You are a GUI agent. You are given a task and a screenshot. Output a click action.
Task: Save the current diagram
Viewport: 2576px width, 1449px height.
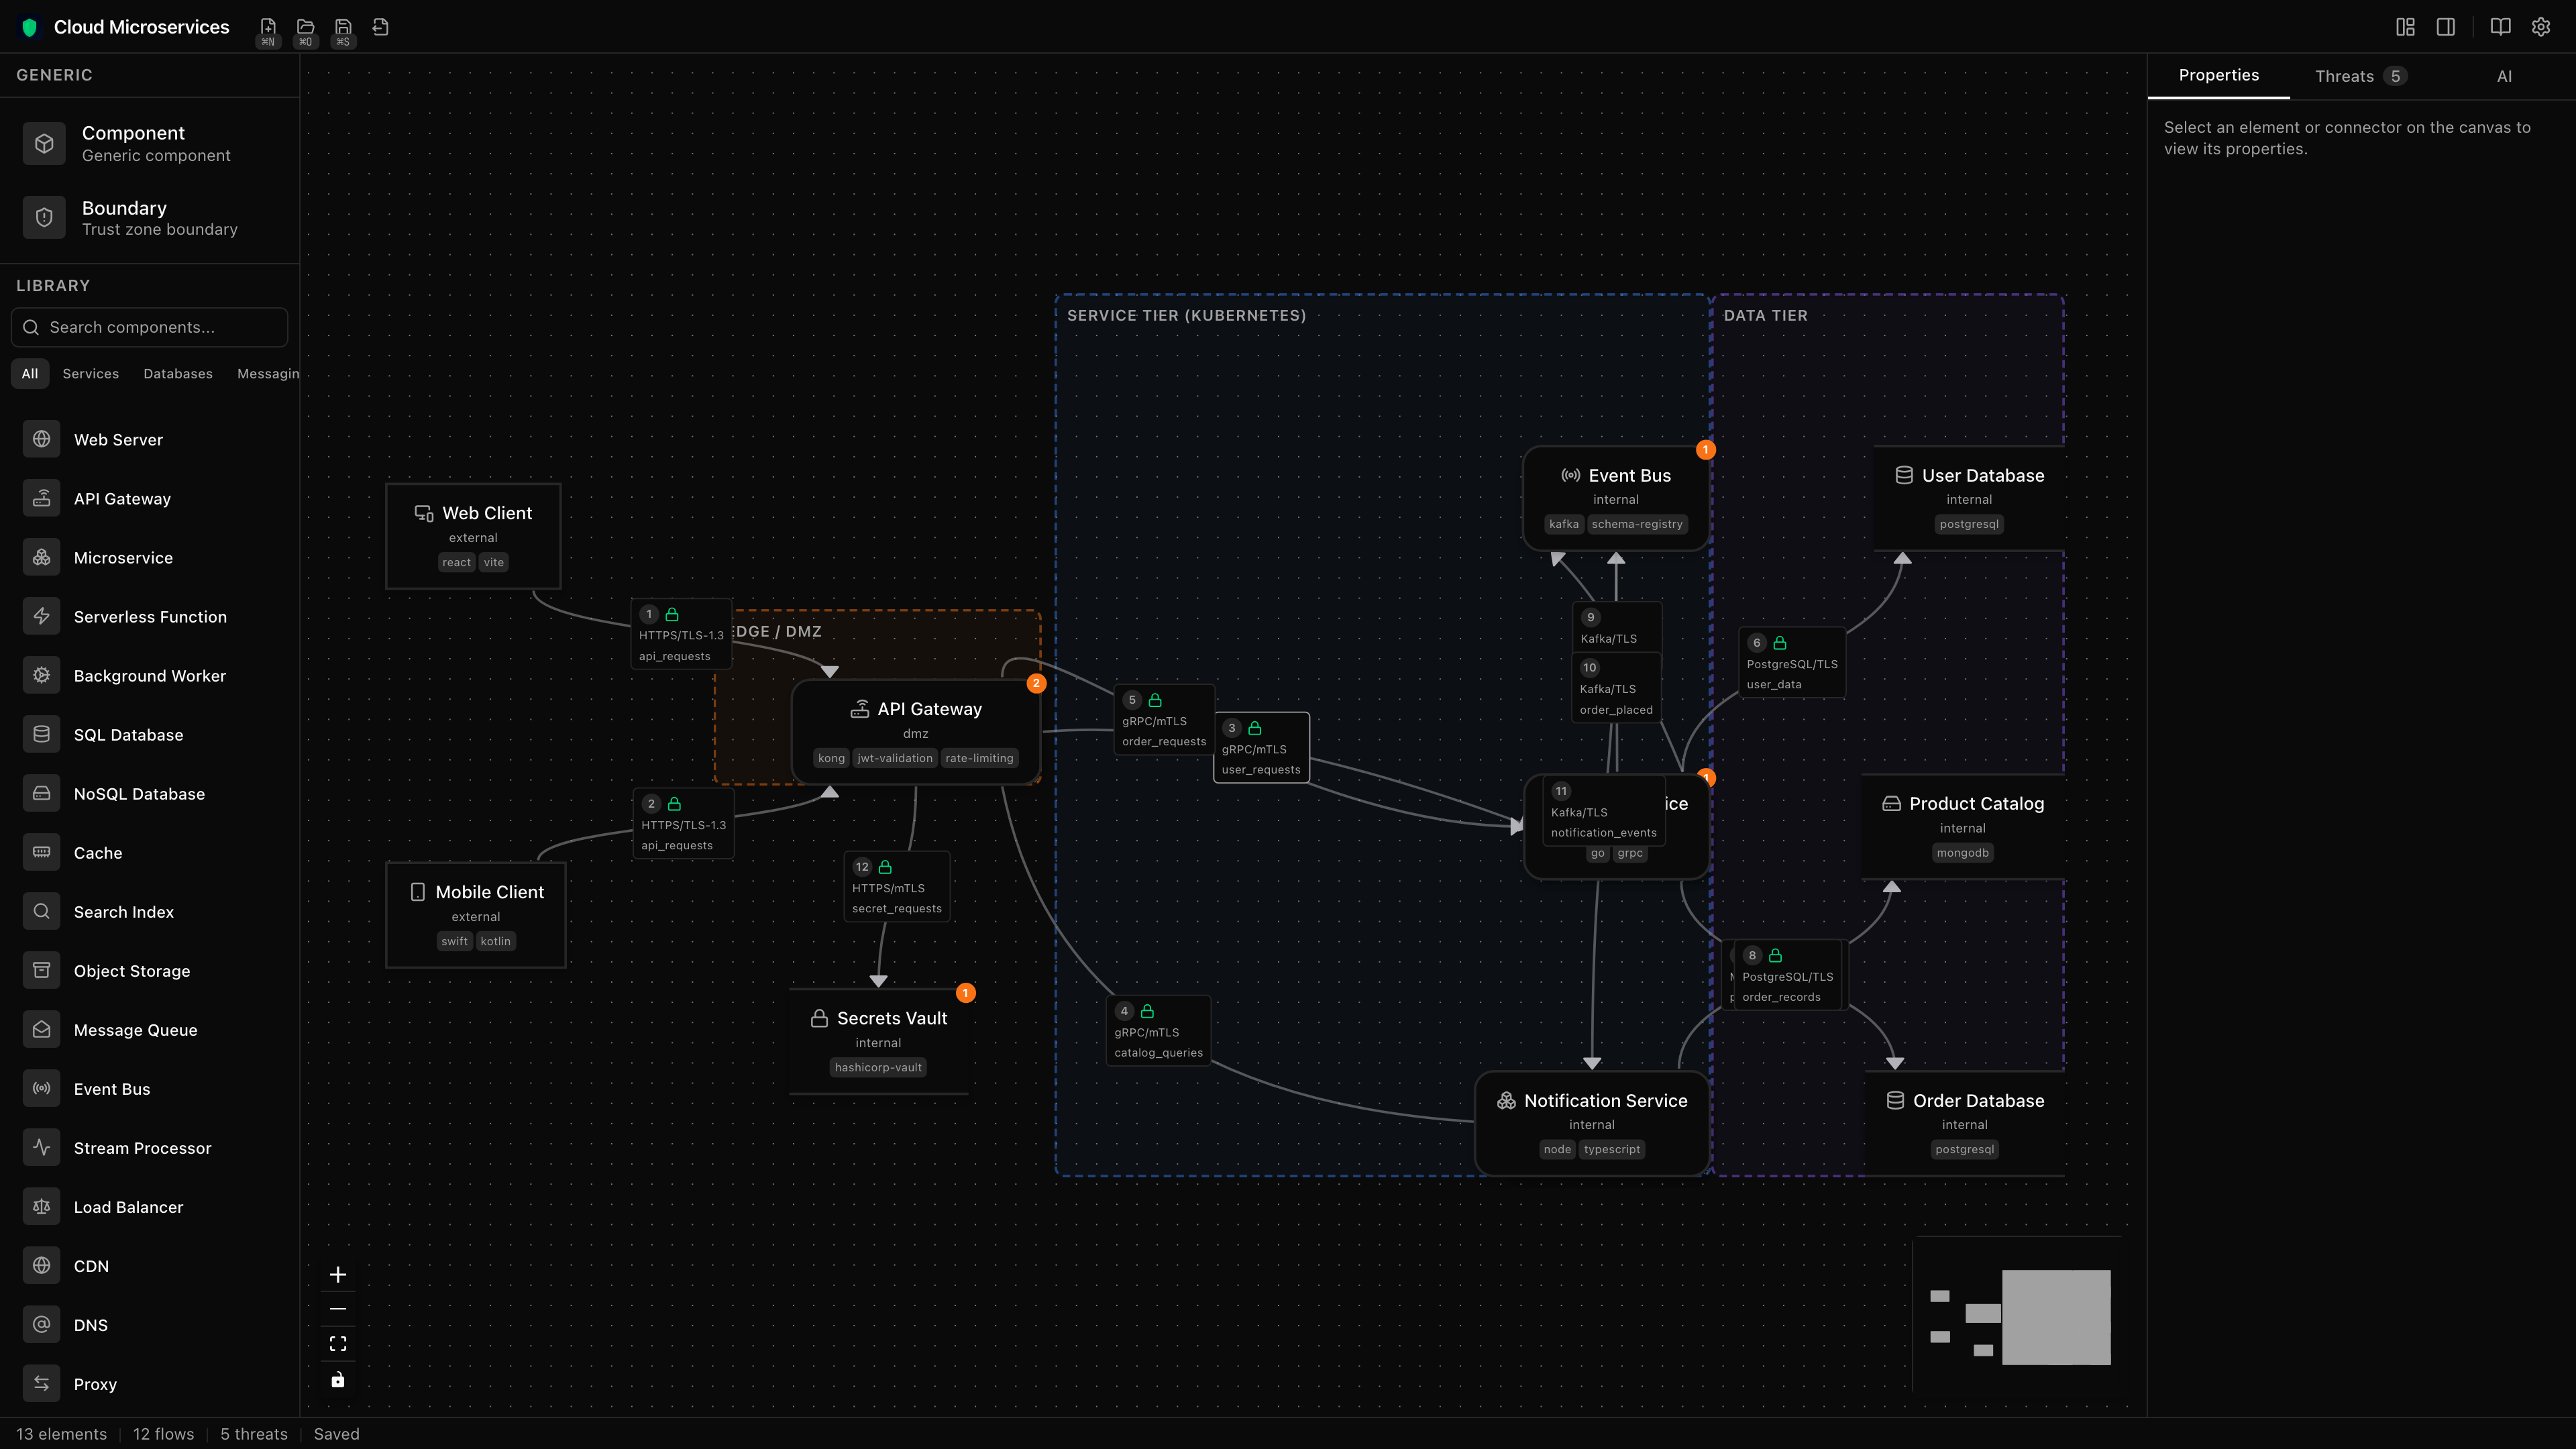pyautogui.click(x=343, y=27)
